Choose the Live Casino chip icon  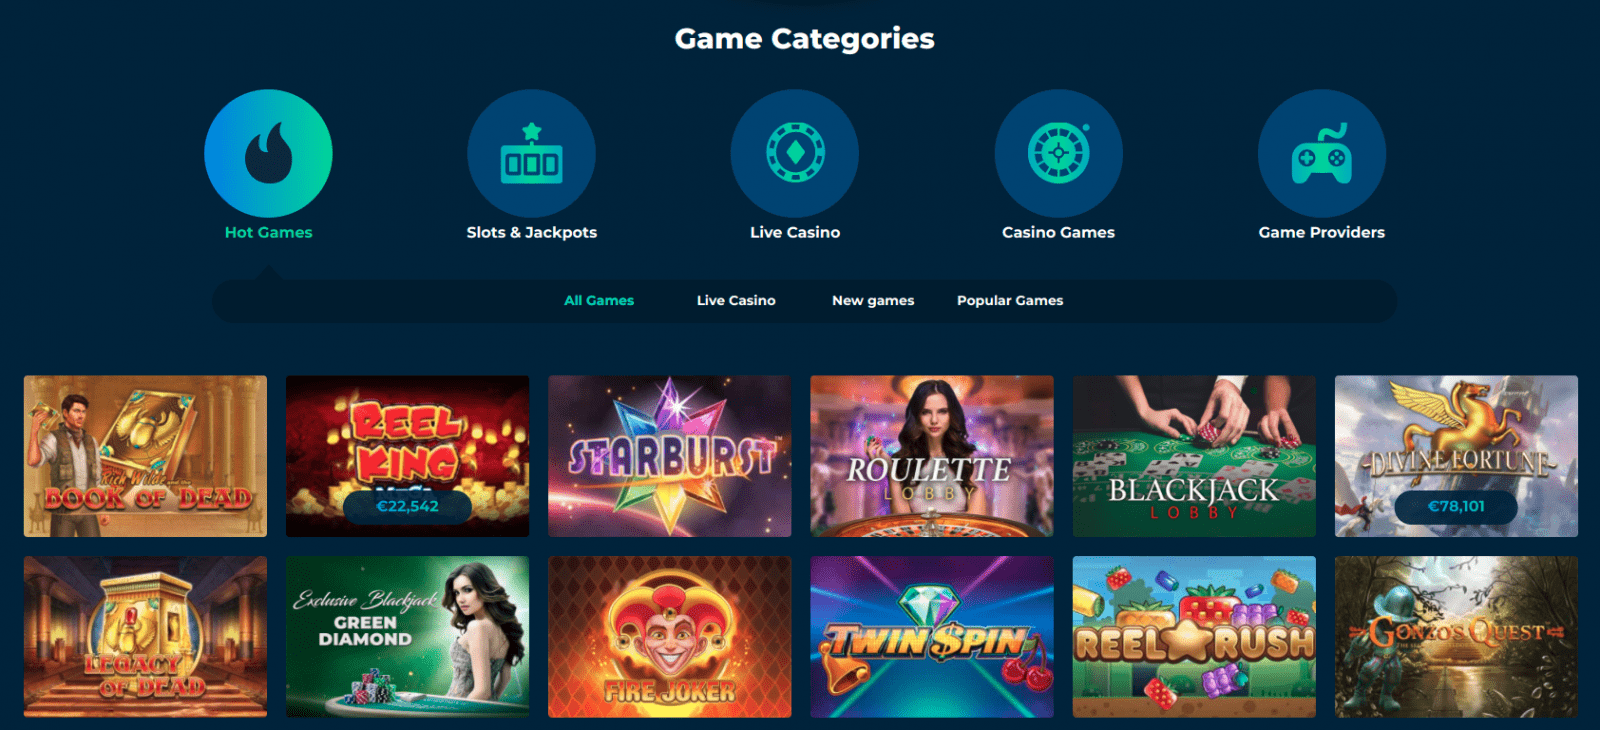pos(795,153)
